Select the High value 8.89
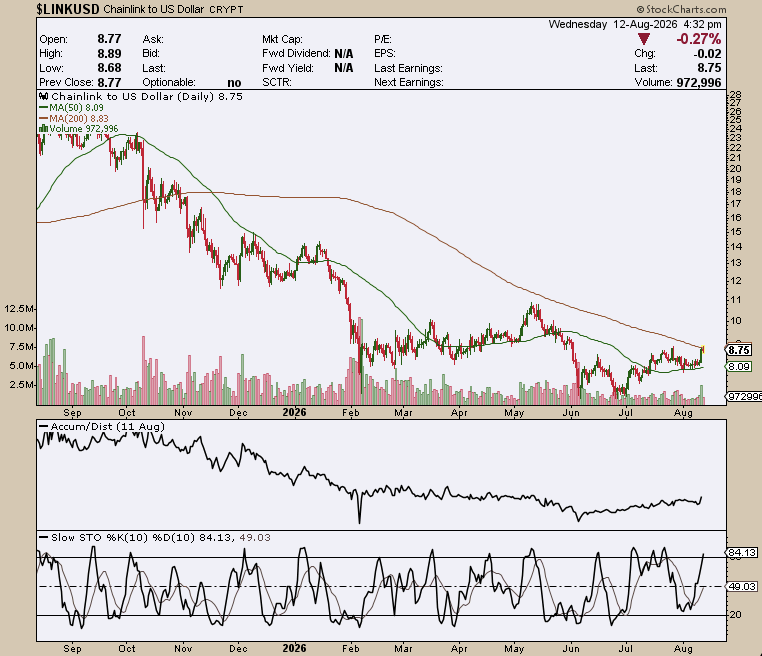Viewport: 762px width, 656px height. [x=109, y=53]
